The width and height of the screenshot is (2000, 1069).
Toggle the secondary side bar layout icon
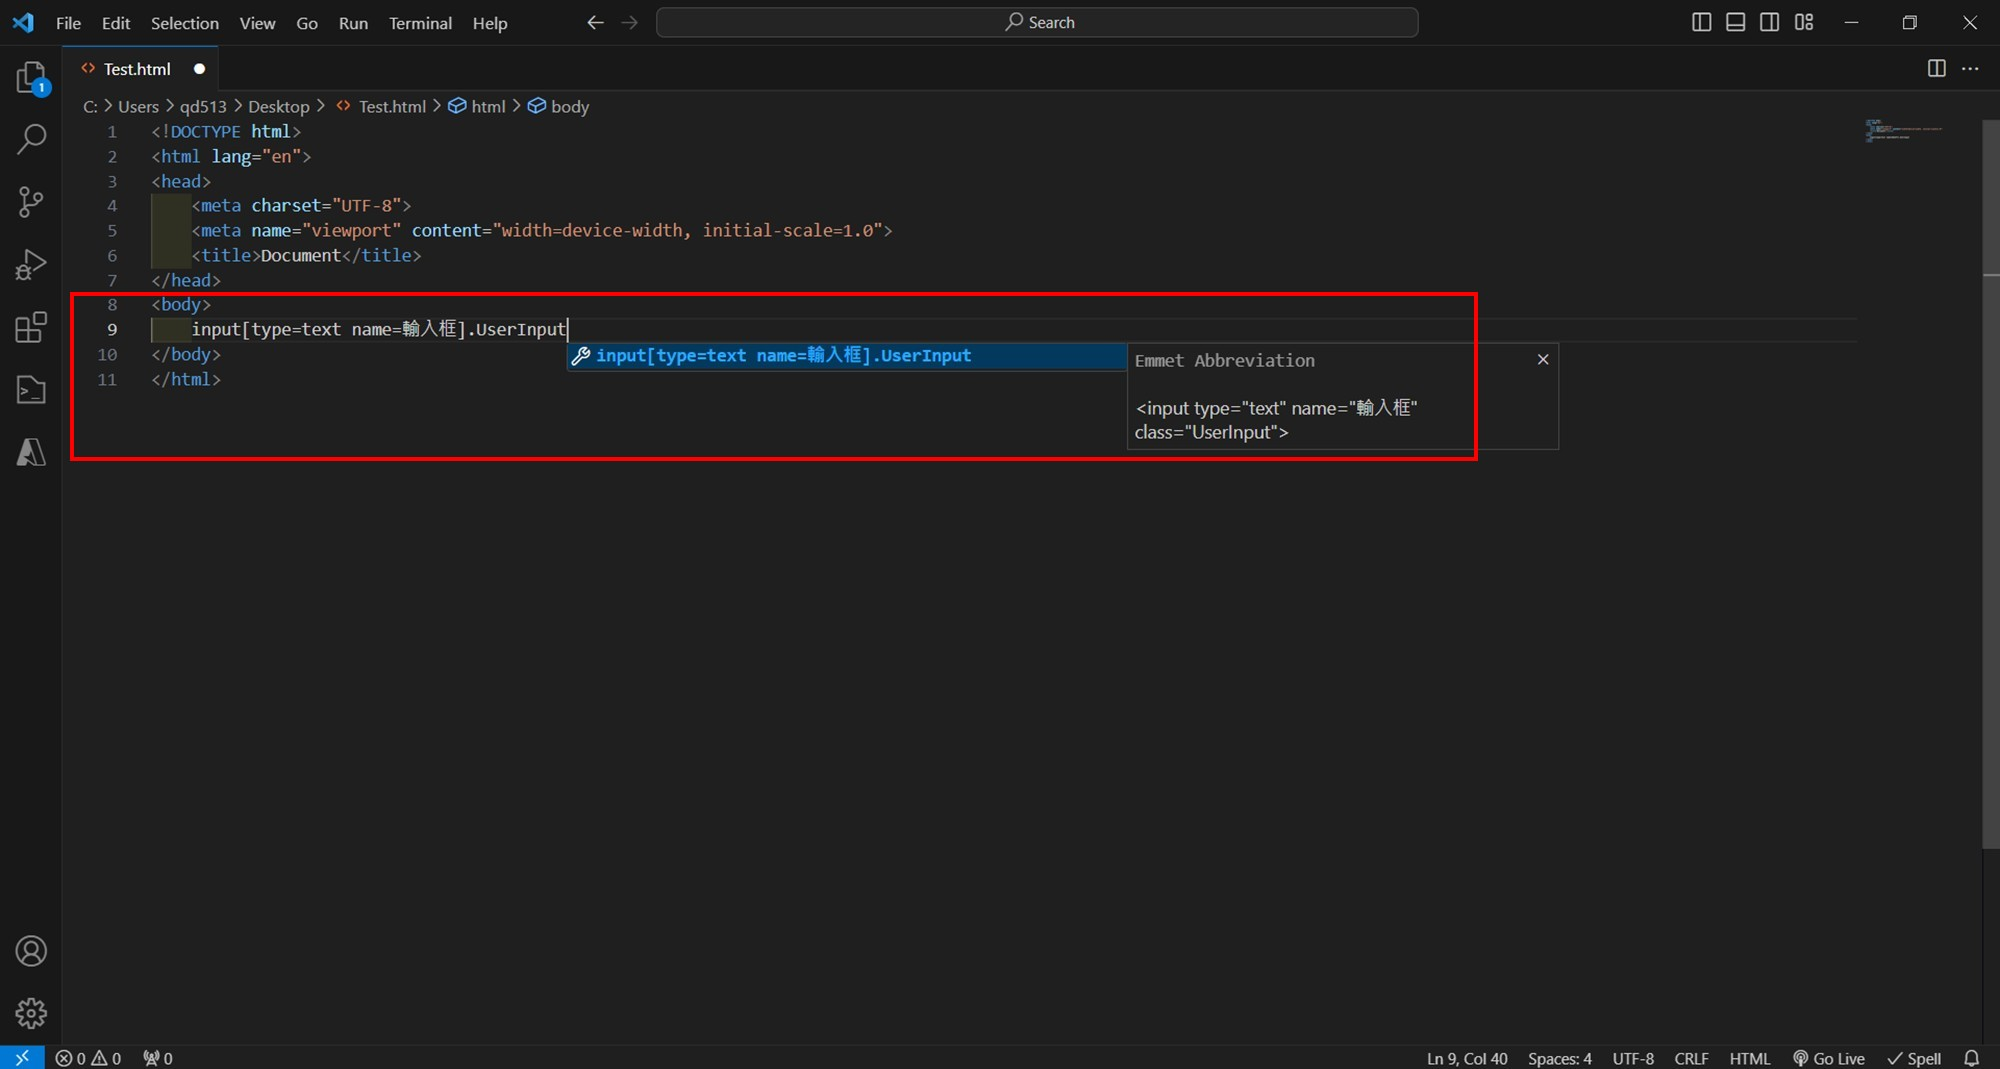(x=1769, y=22)
